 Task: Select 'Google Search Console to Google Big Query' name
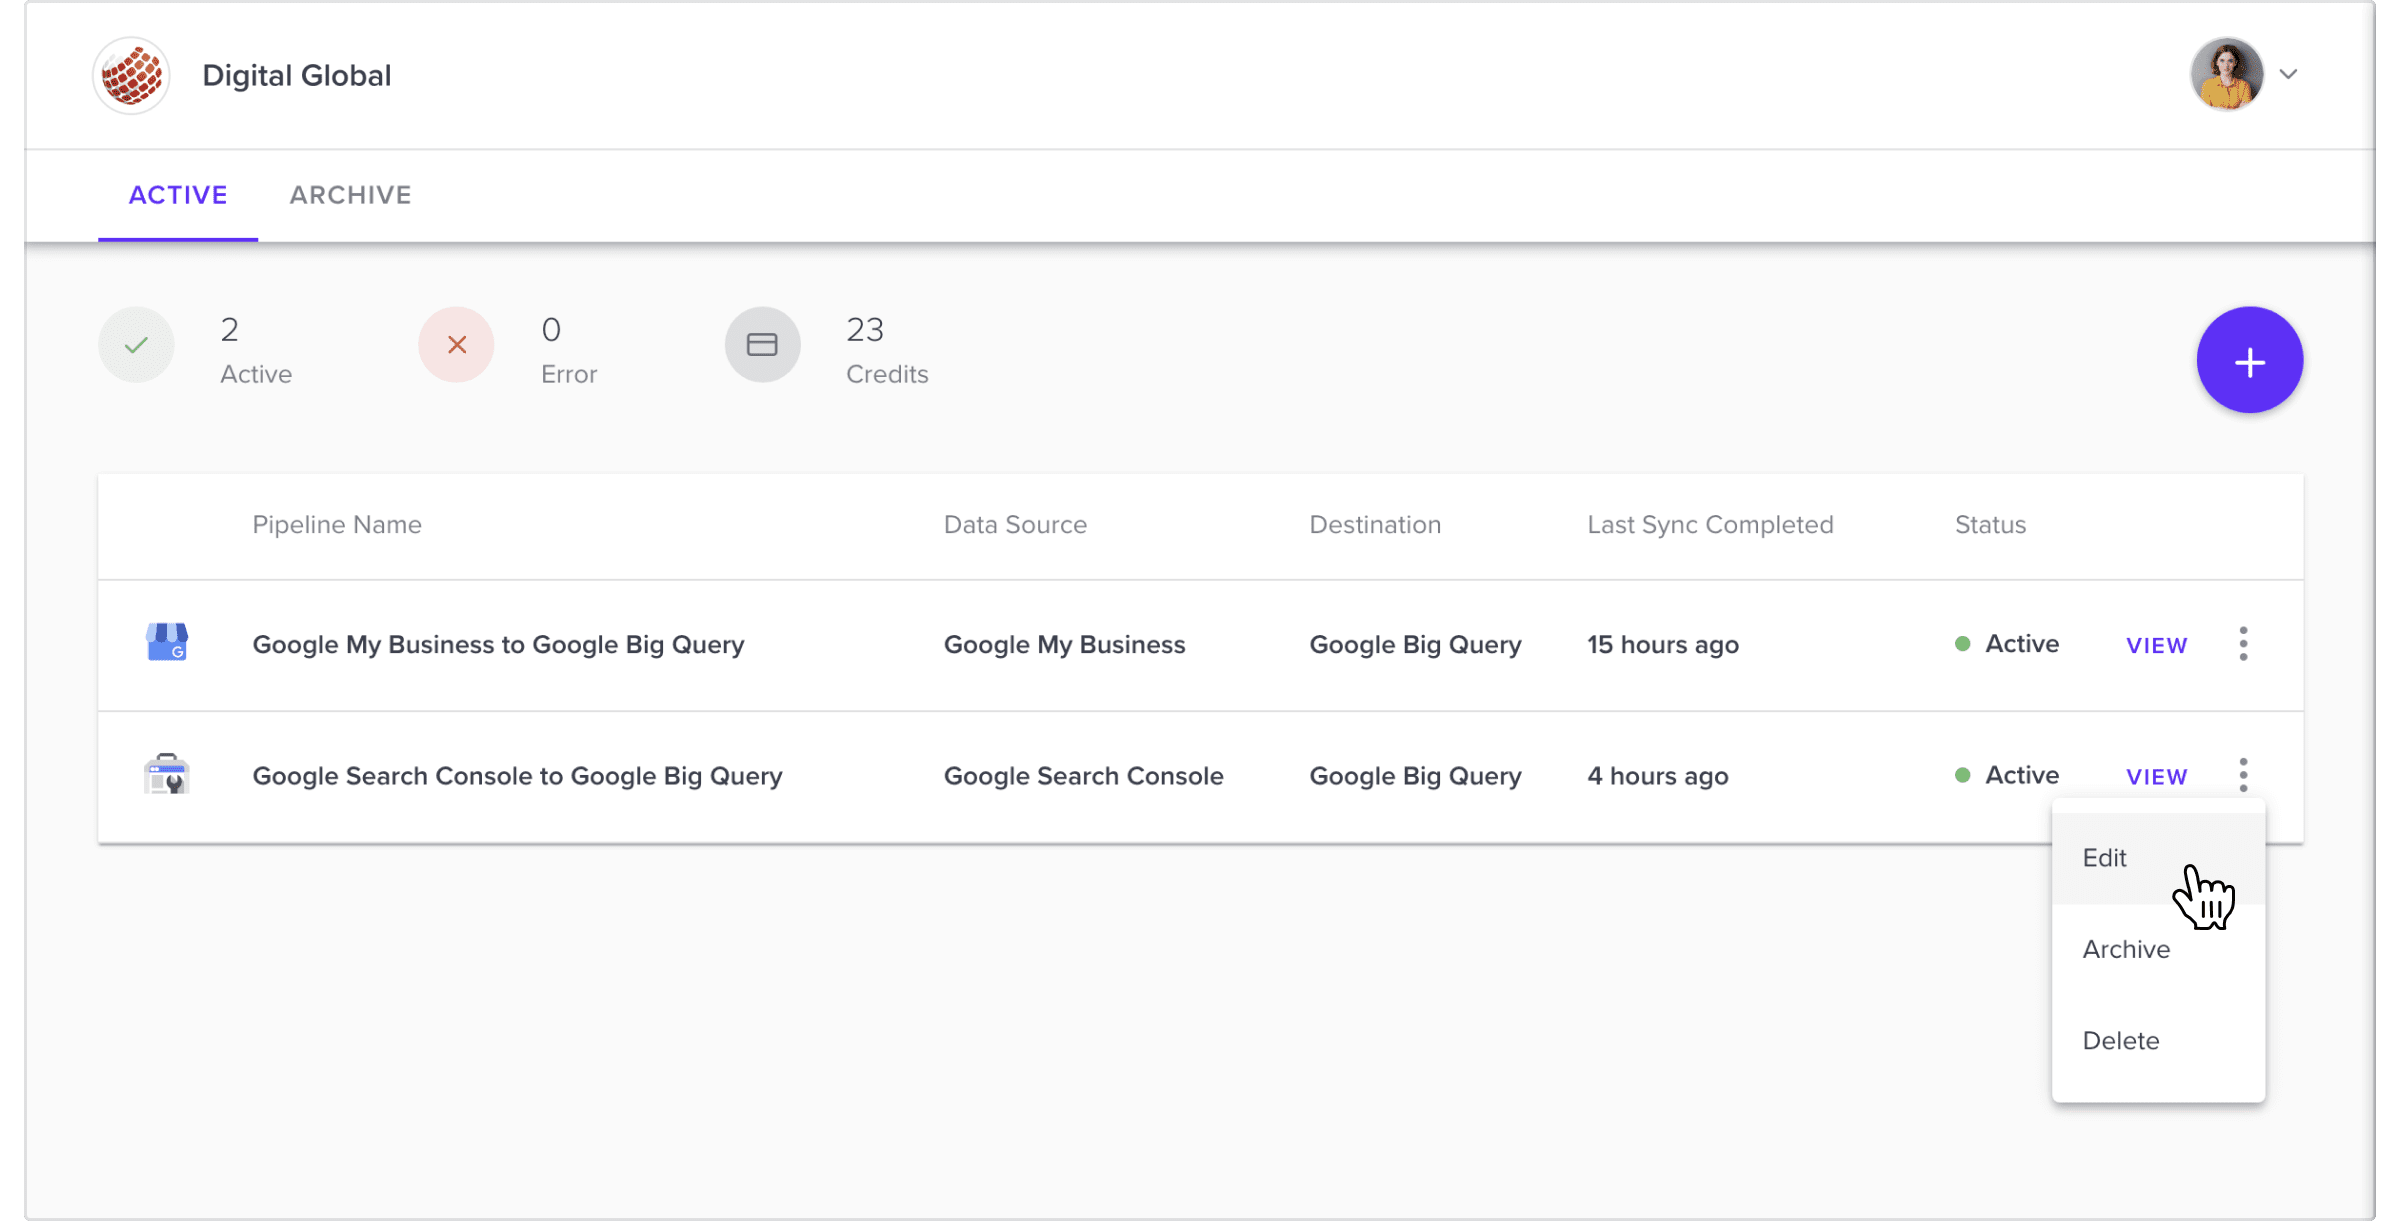pyautogui.click(x=517, y=776)
